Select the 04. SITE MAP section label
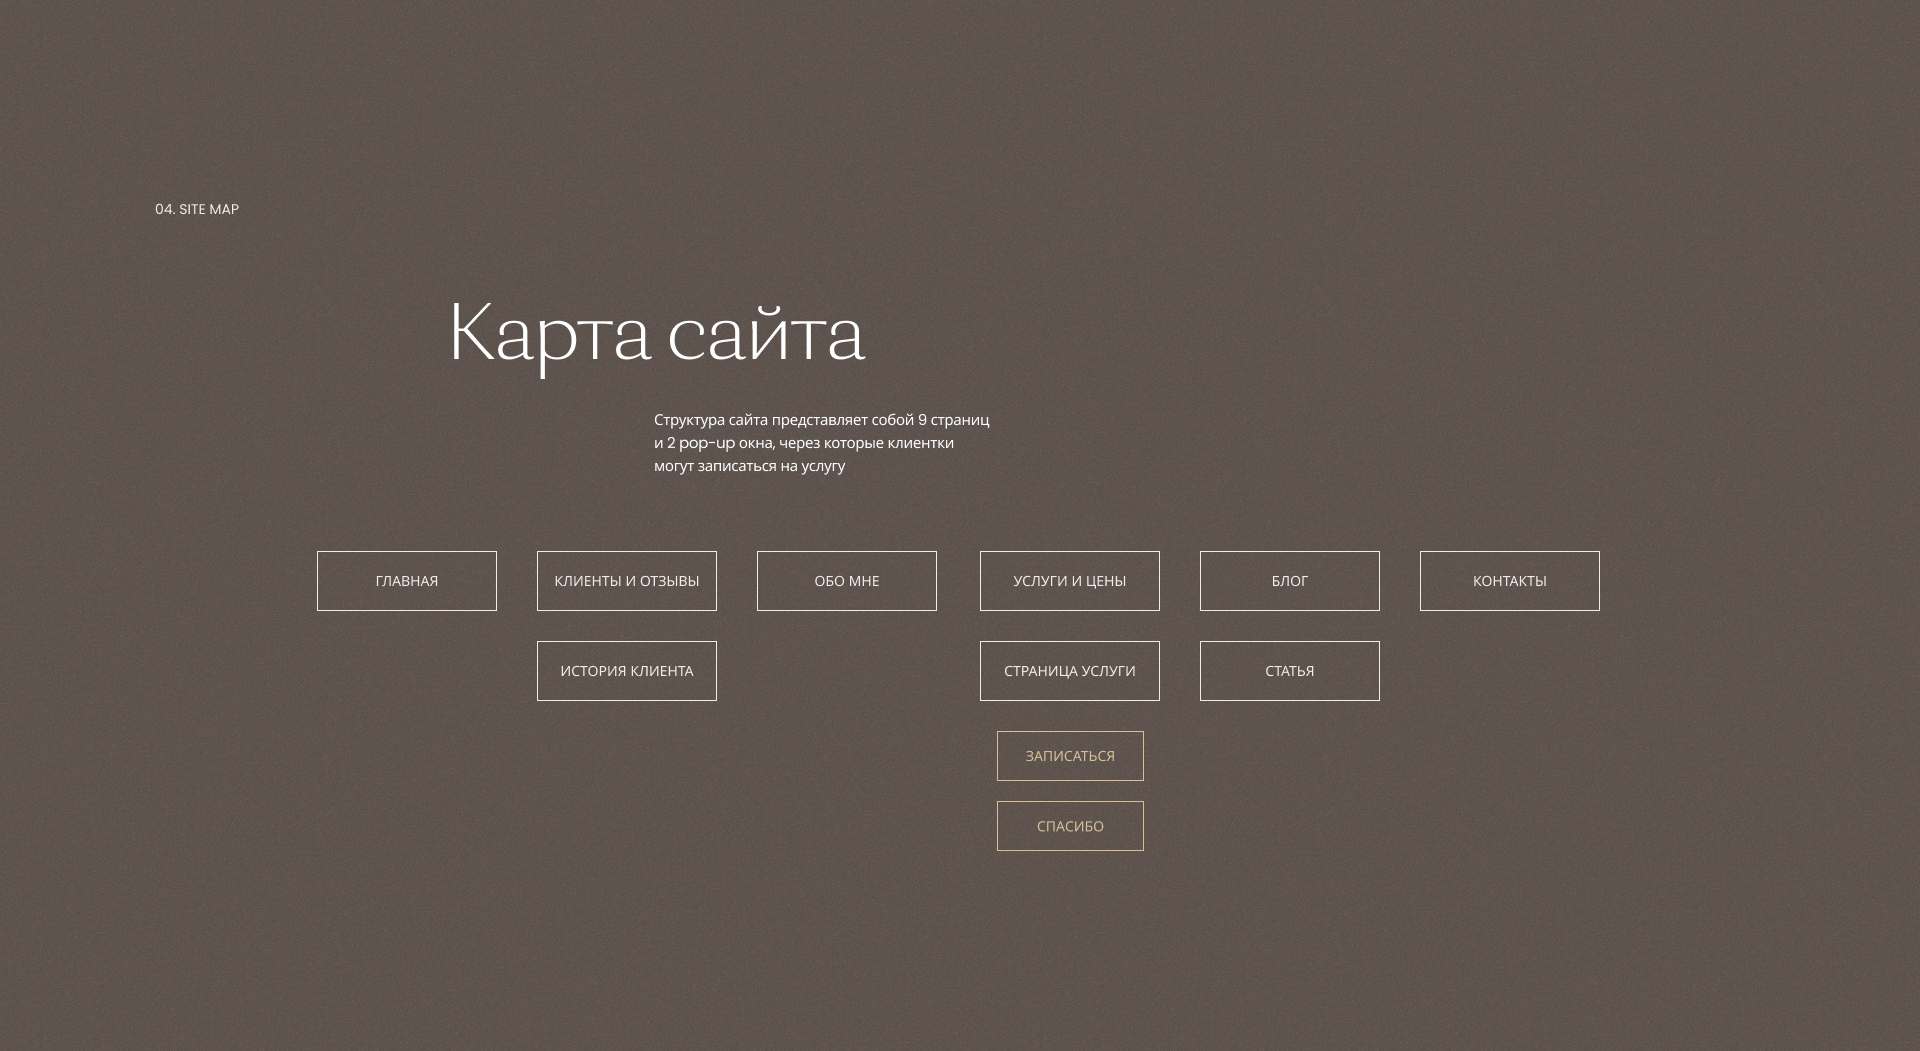The width and height of the screenshot is (1920, 1051). coord(197,209)
